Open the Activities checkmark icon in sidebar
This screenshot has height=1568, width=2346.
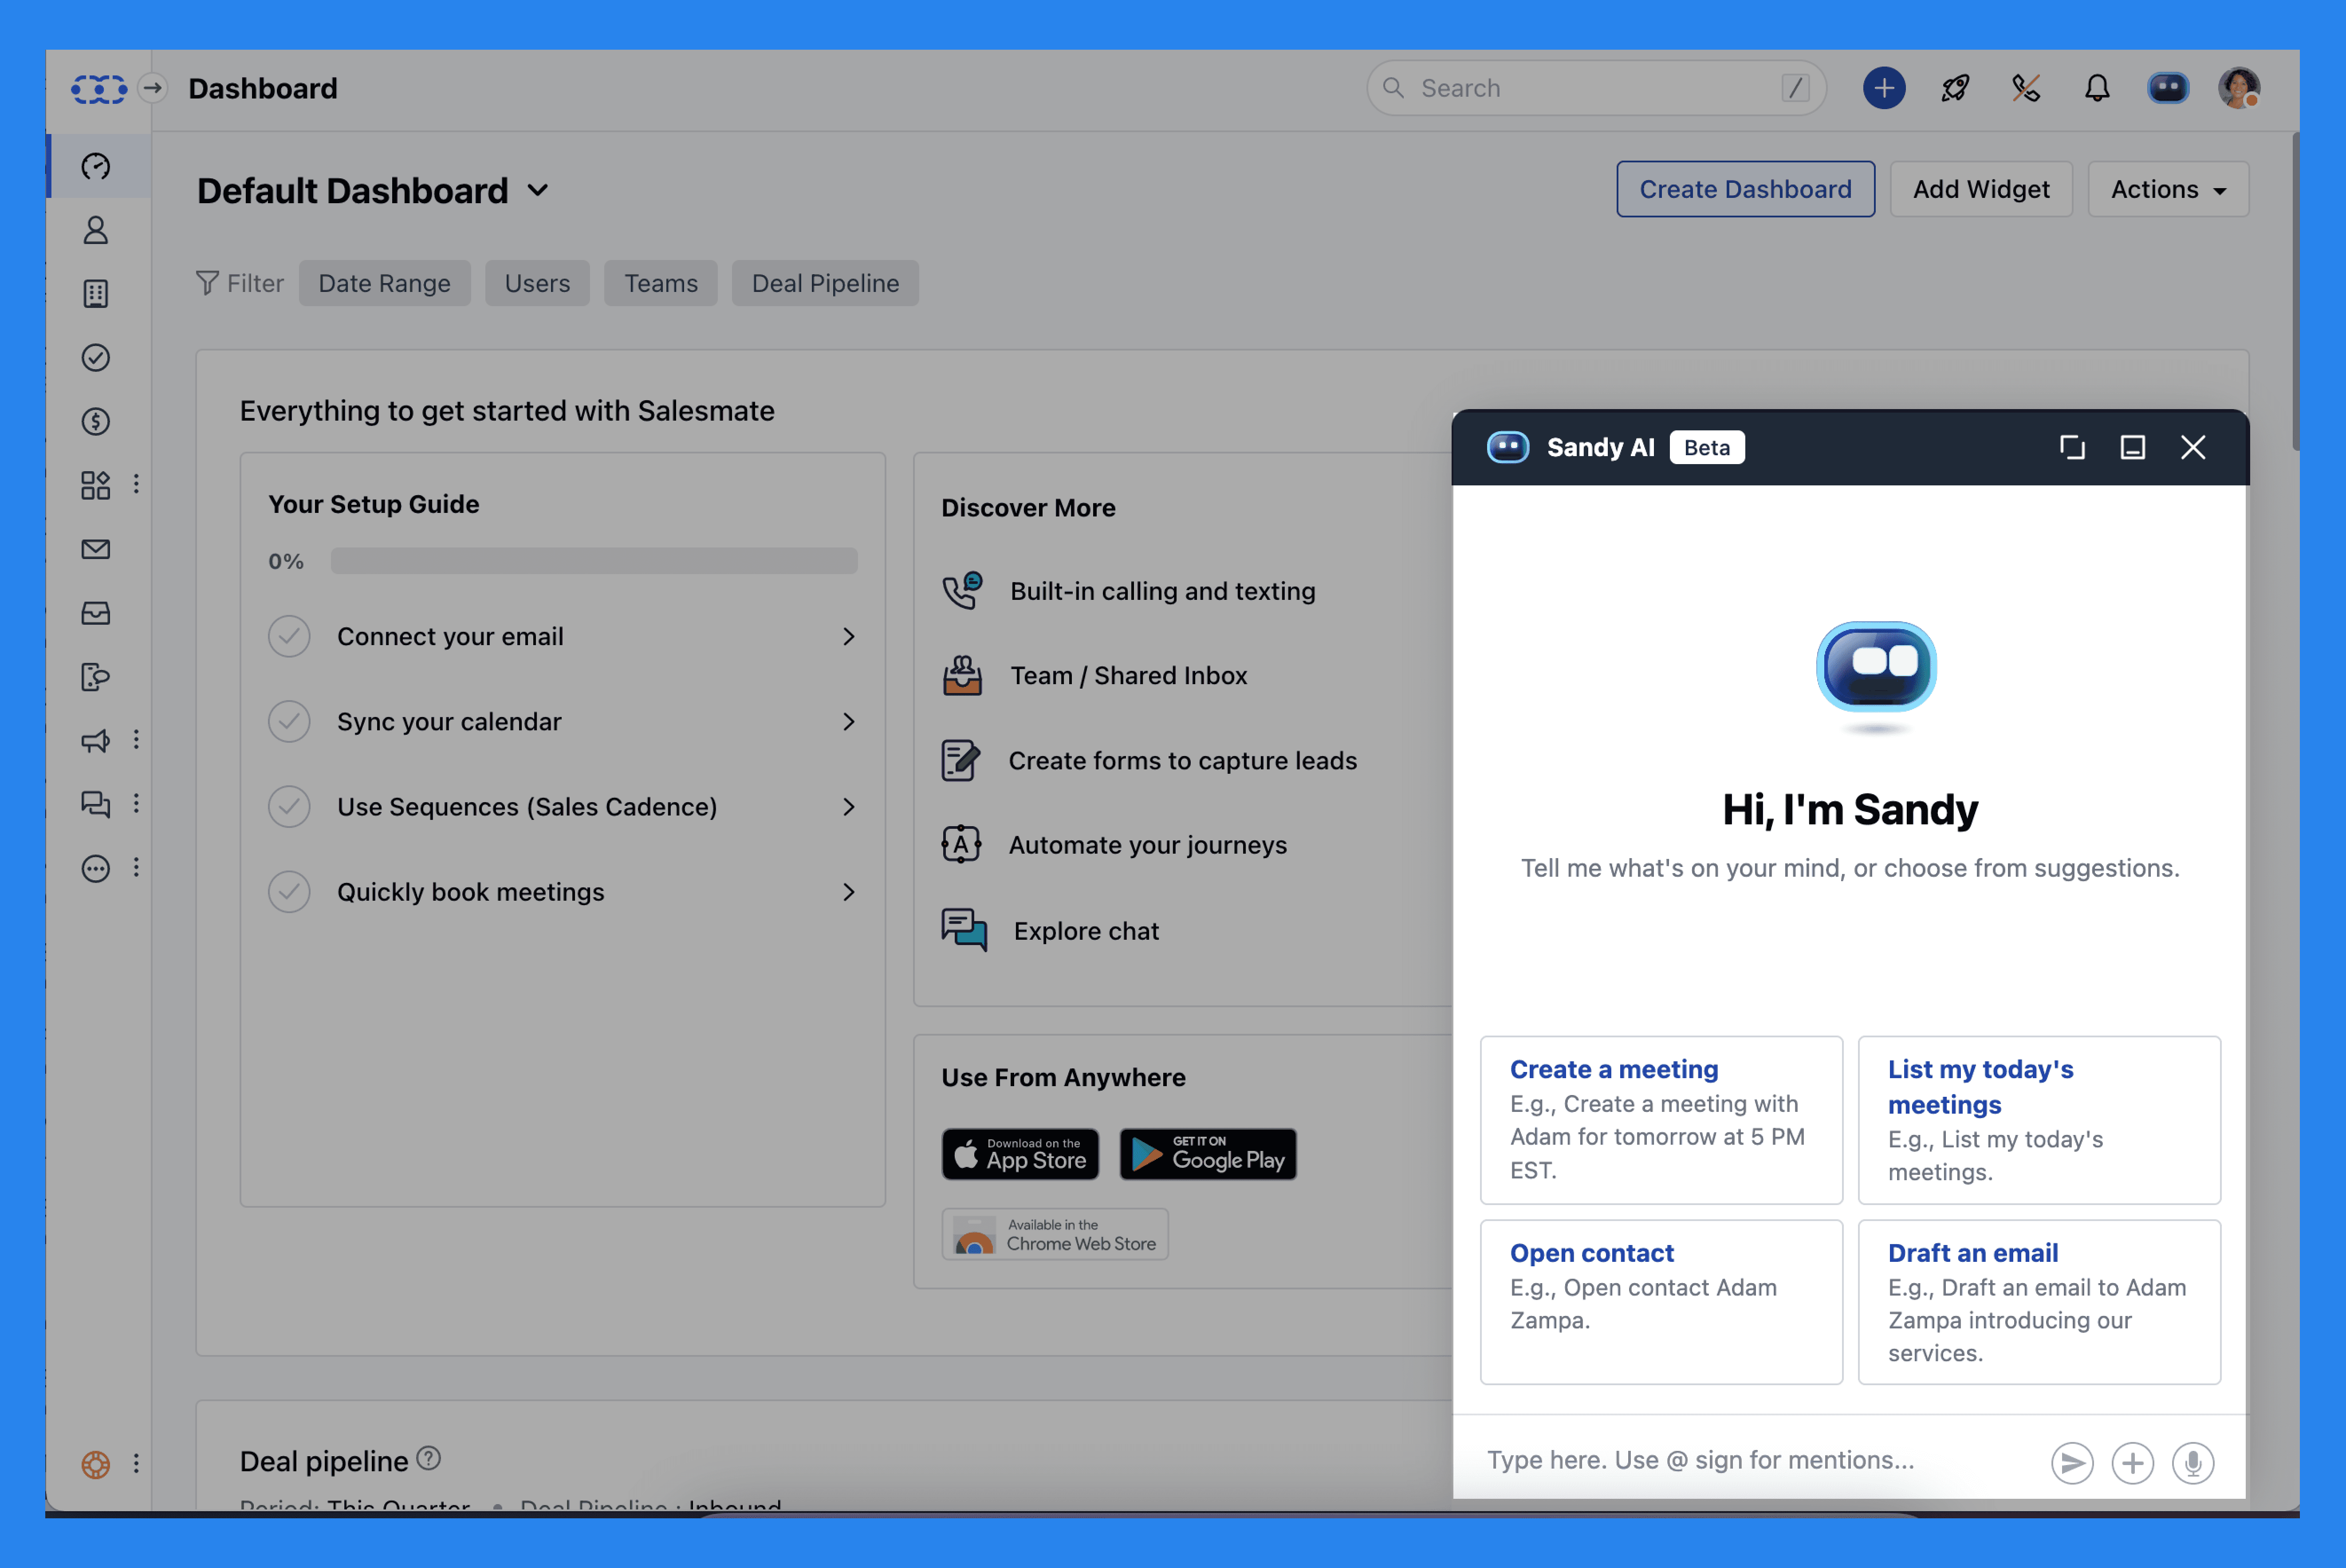96,358
